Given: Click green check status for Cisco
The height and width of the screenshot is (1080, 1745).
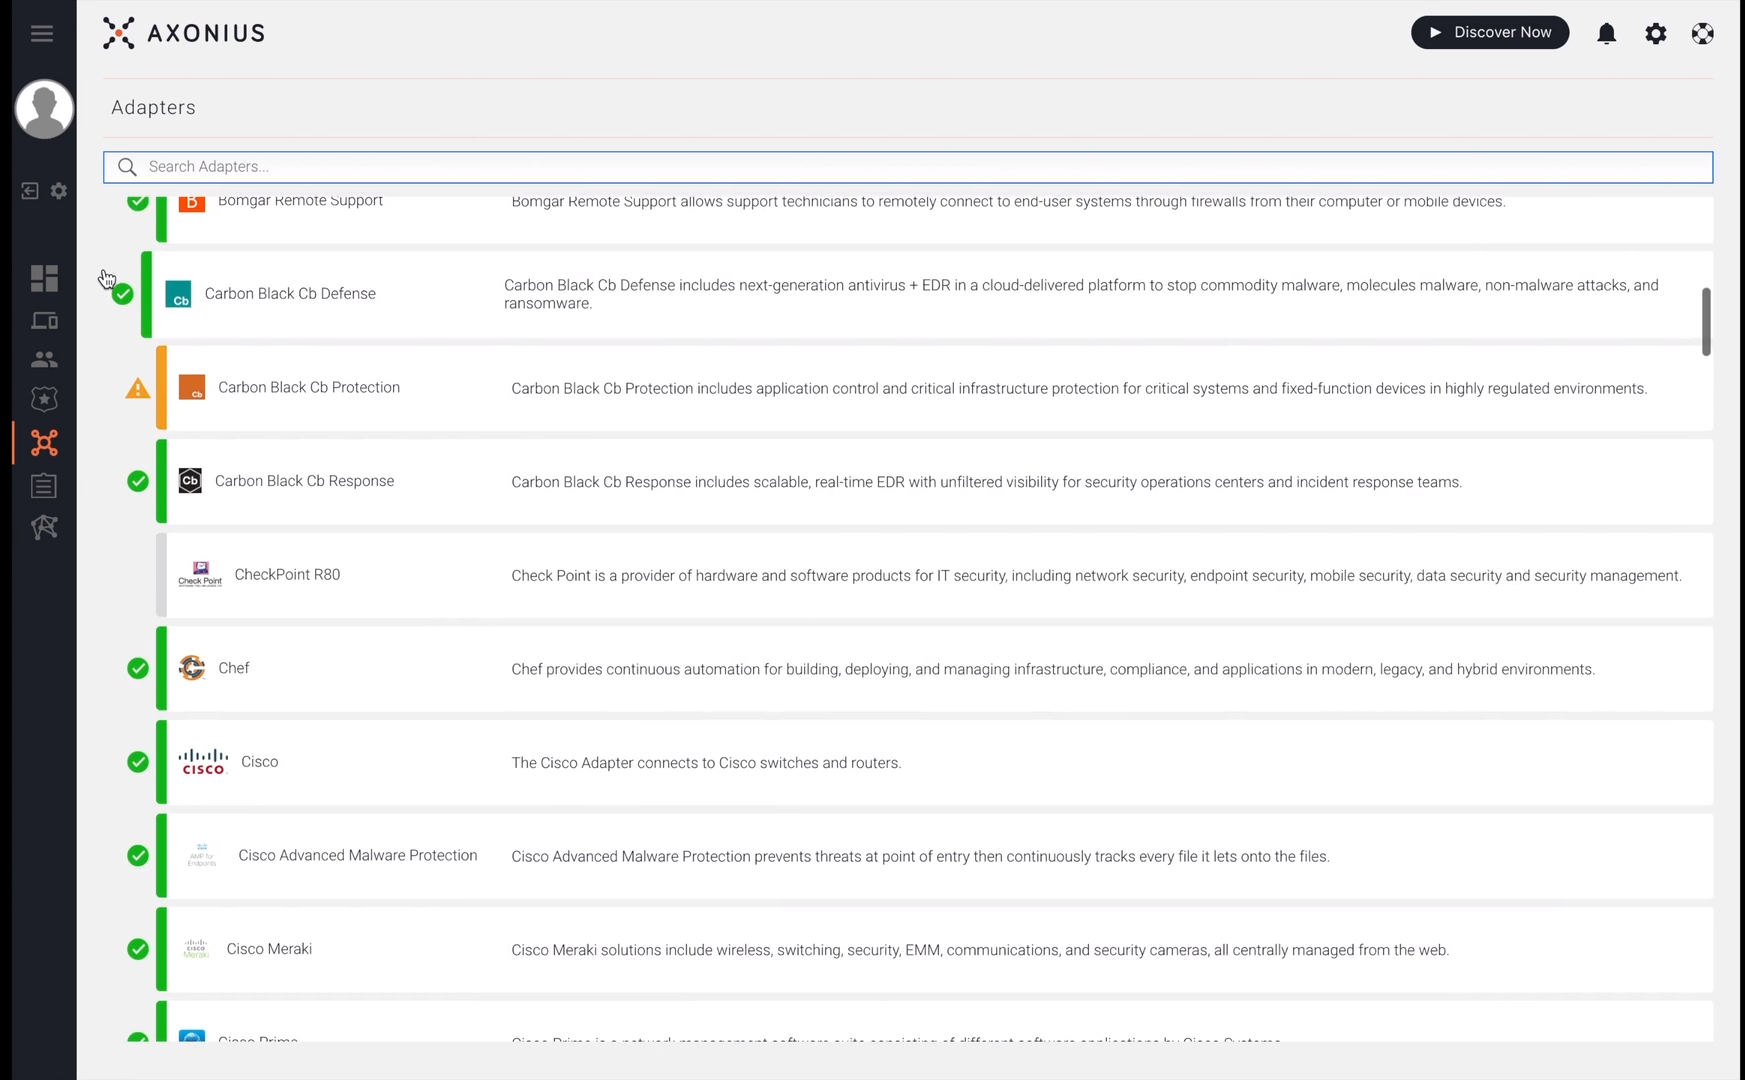Looking at the screenshot, I should 138,762.
